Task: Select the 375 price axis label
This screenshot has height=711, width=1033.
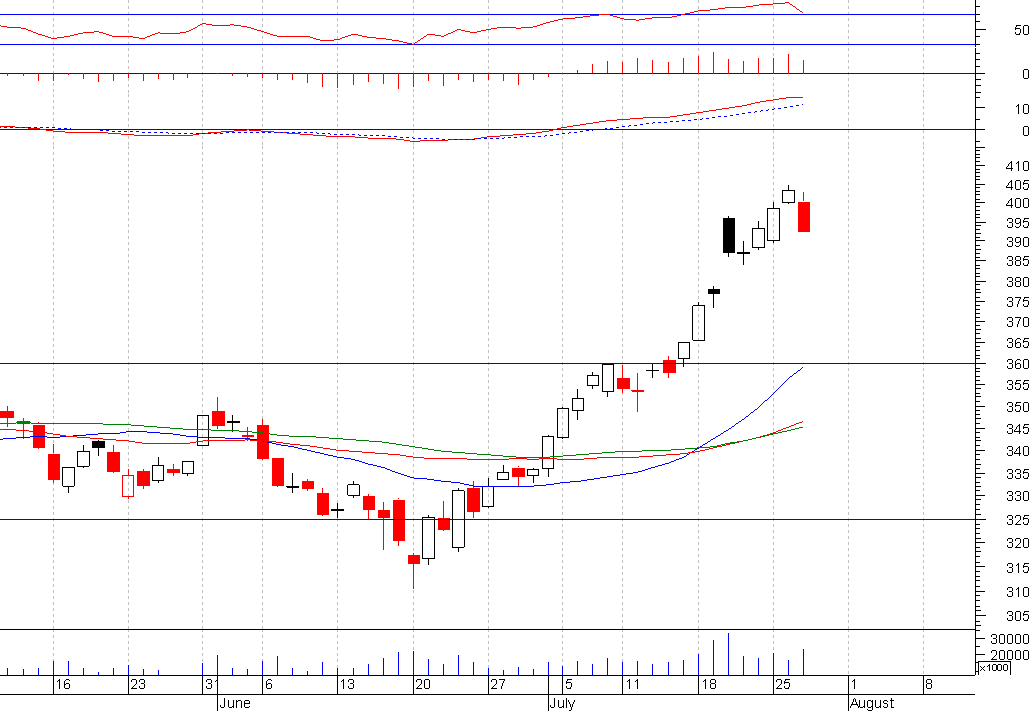Action: click(x=1018, y=302)
